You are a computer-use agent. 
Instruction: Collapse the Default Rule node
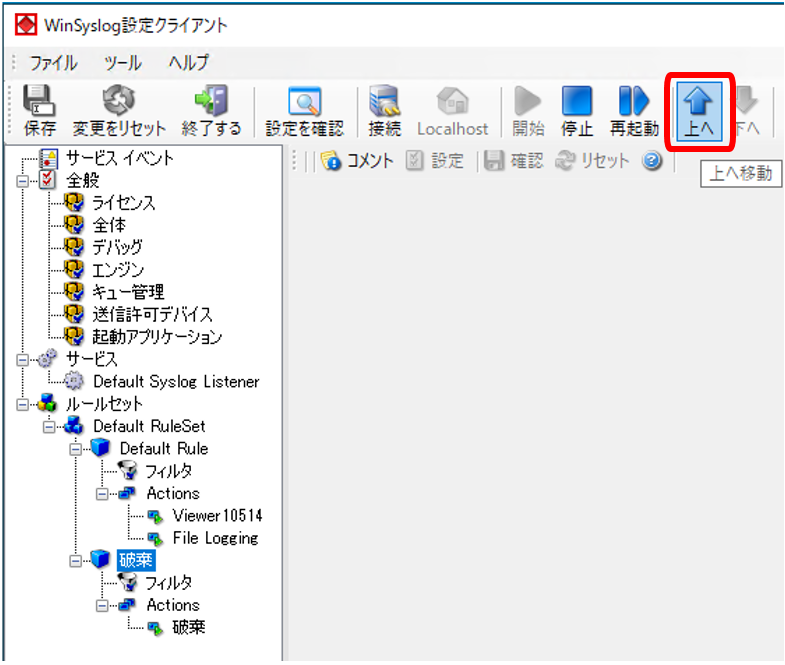pyautogui.click(x=76, y=449)
